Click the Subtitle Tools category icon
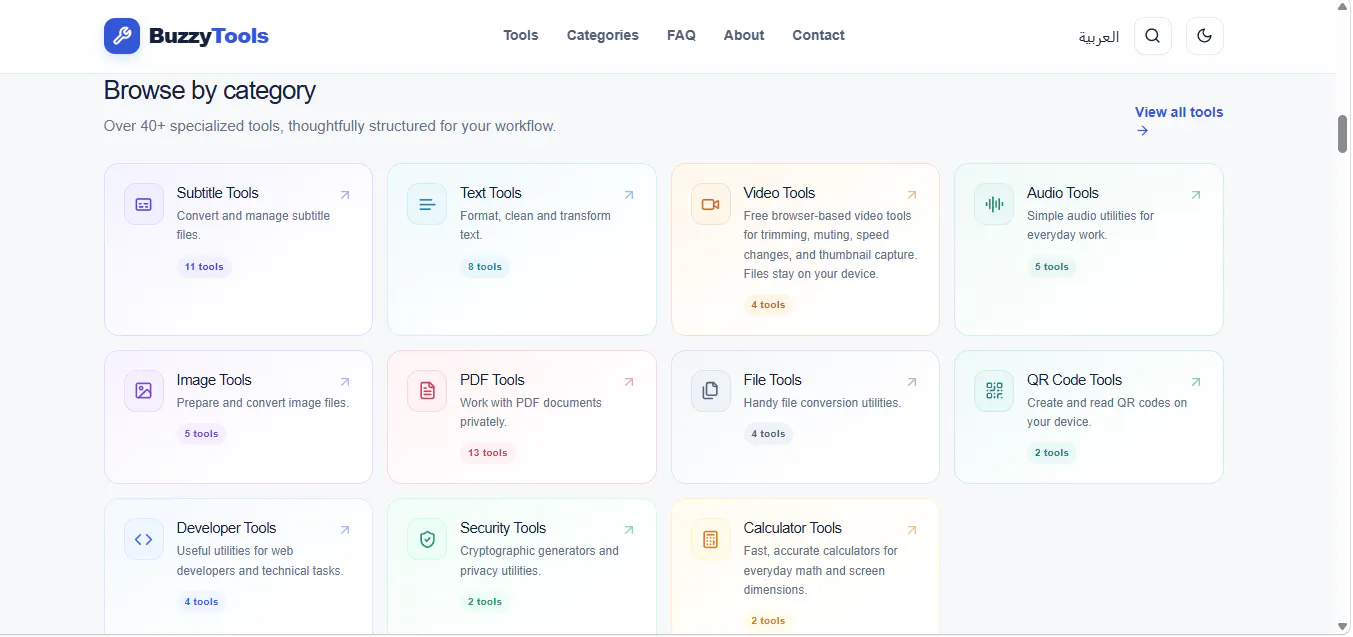This screenshot has height=637, width=1353. tap(144, 204)
